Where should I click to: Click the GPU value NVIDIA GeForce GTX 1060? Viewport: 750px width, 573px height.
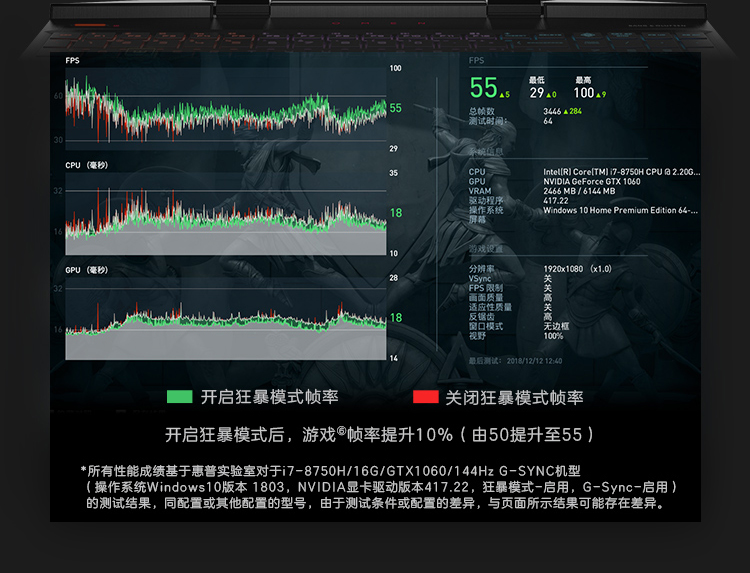click(x=592, y=181)
